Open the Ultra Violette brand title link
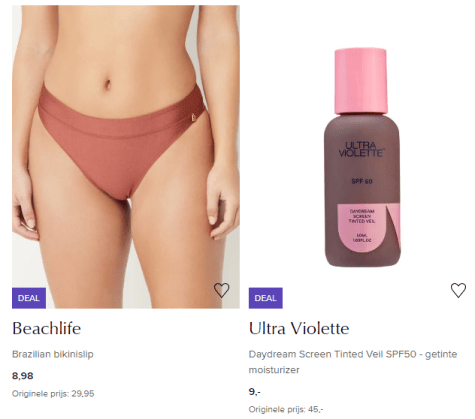 click(299, 328)
